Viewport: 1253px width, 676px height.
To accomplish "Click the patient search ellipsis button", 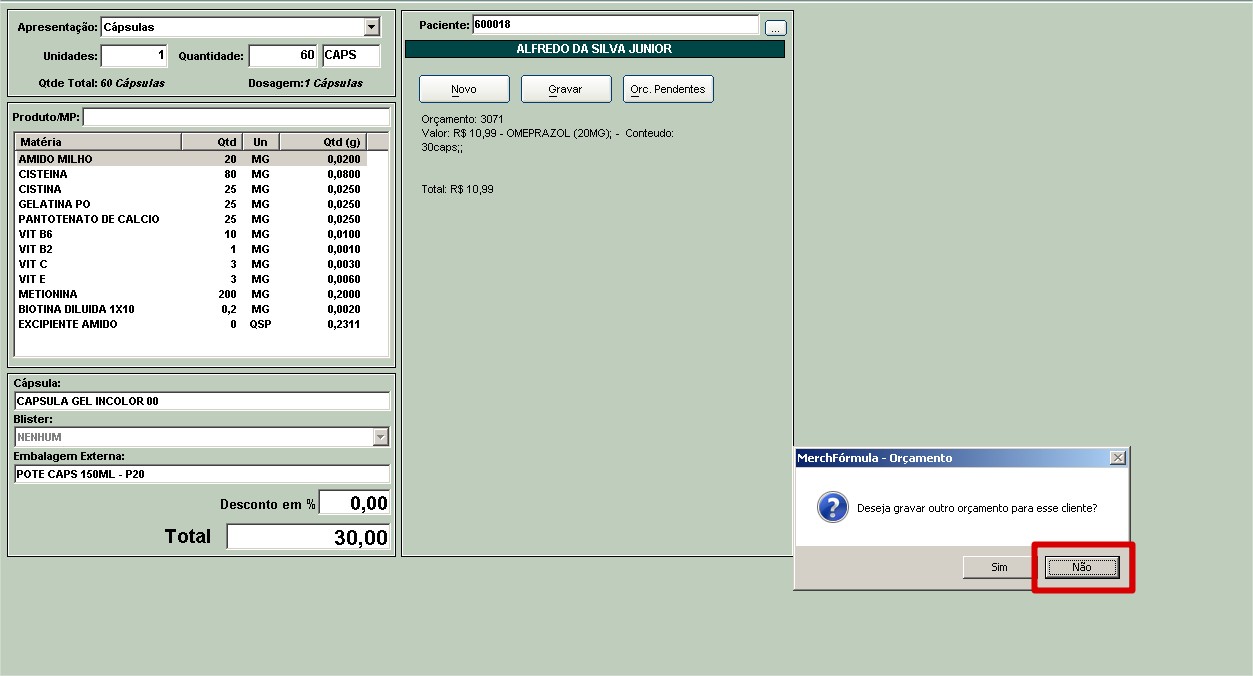I will (x=775, y=28).
